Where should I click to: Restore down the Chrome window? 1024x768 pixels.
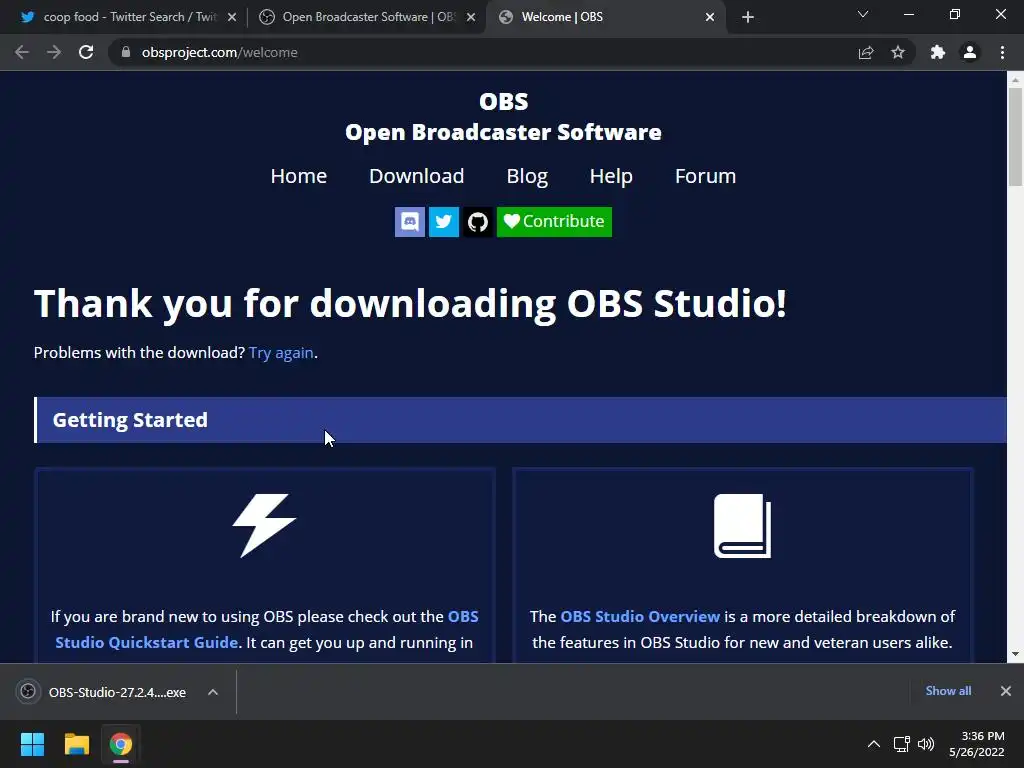[955, 14]
